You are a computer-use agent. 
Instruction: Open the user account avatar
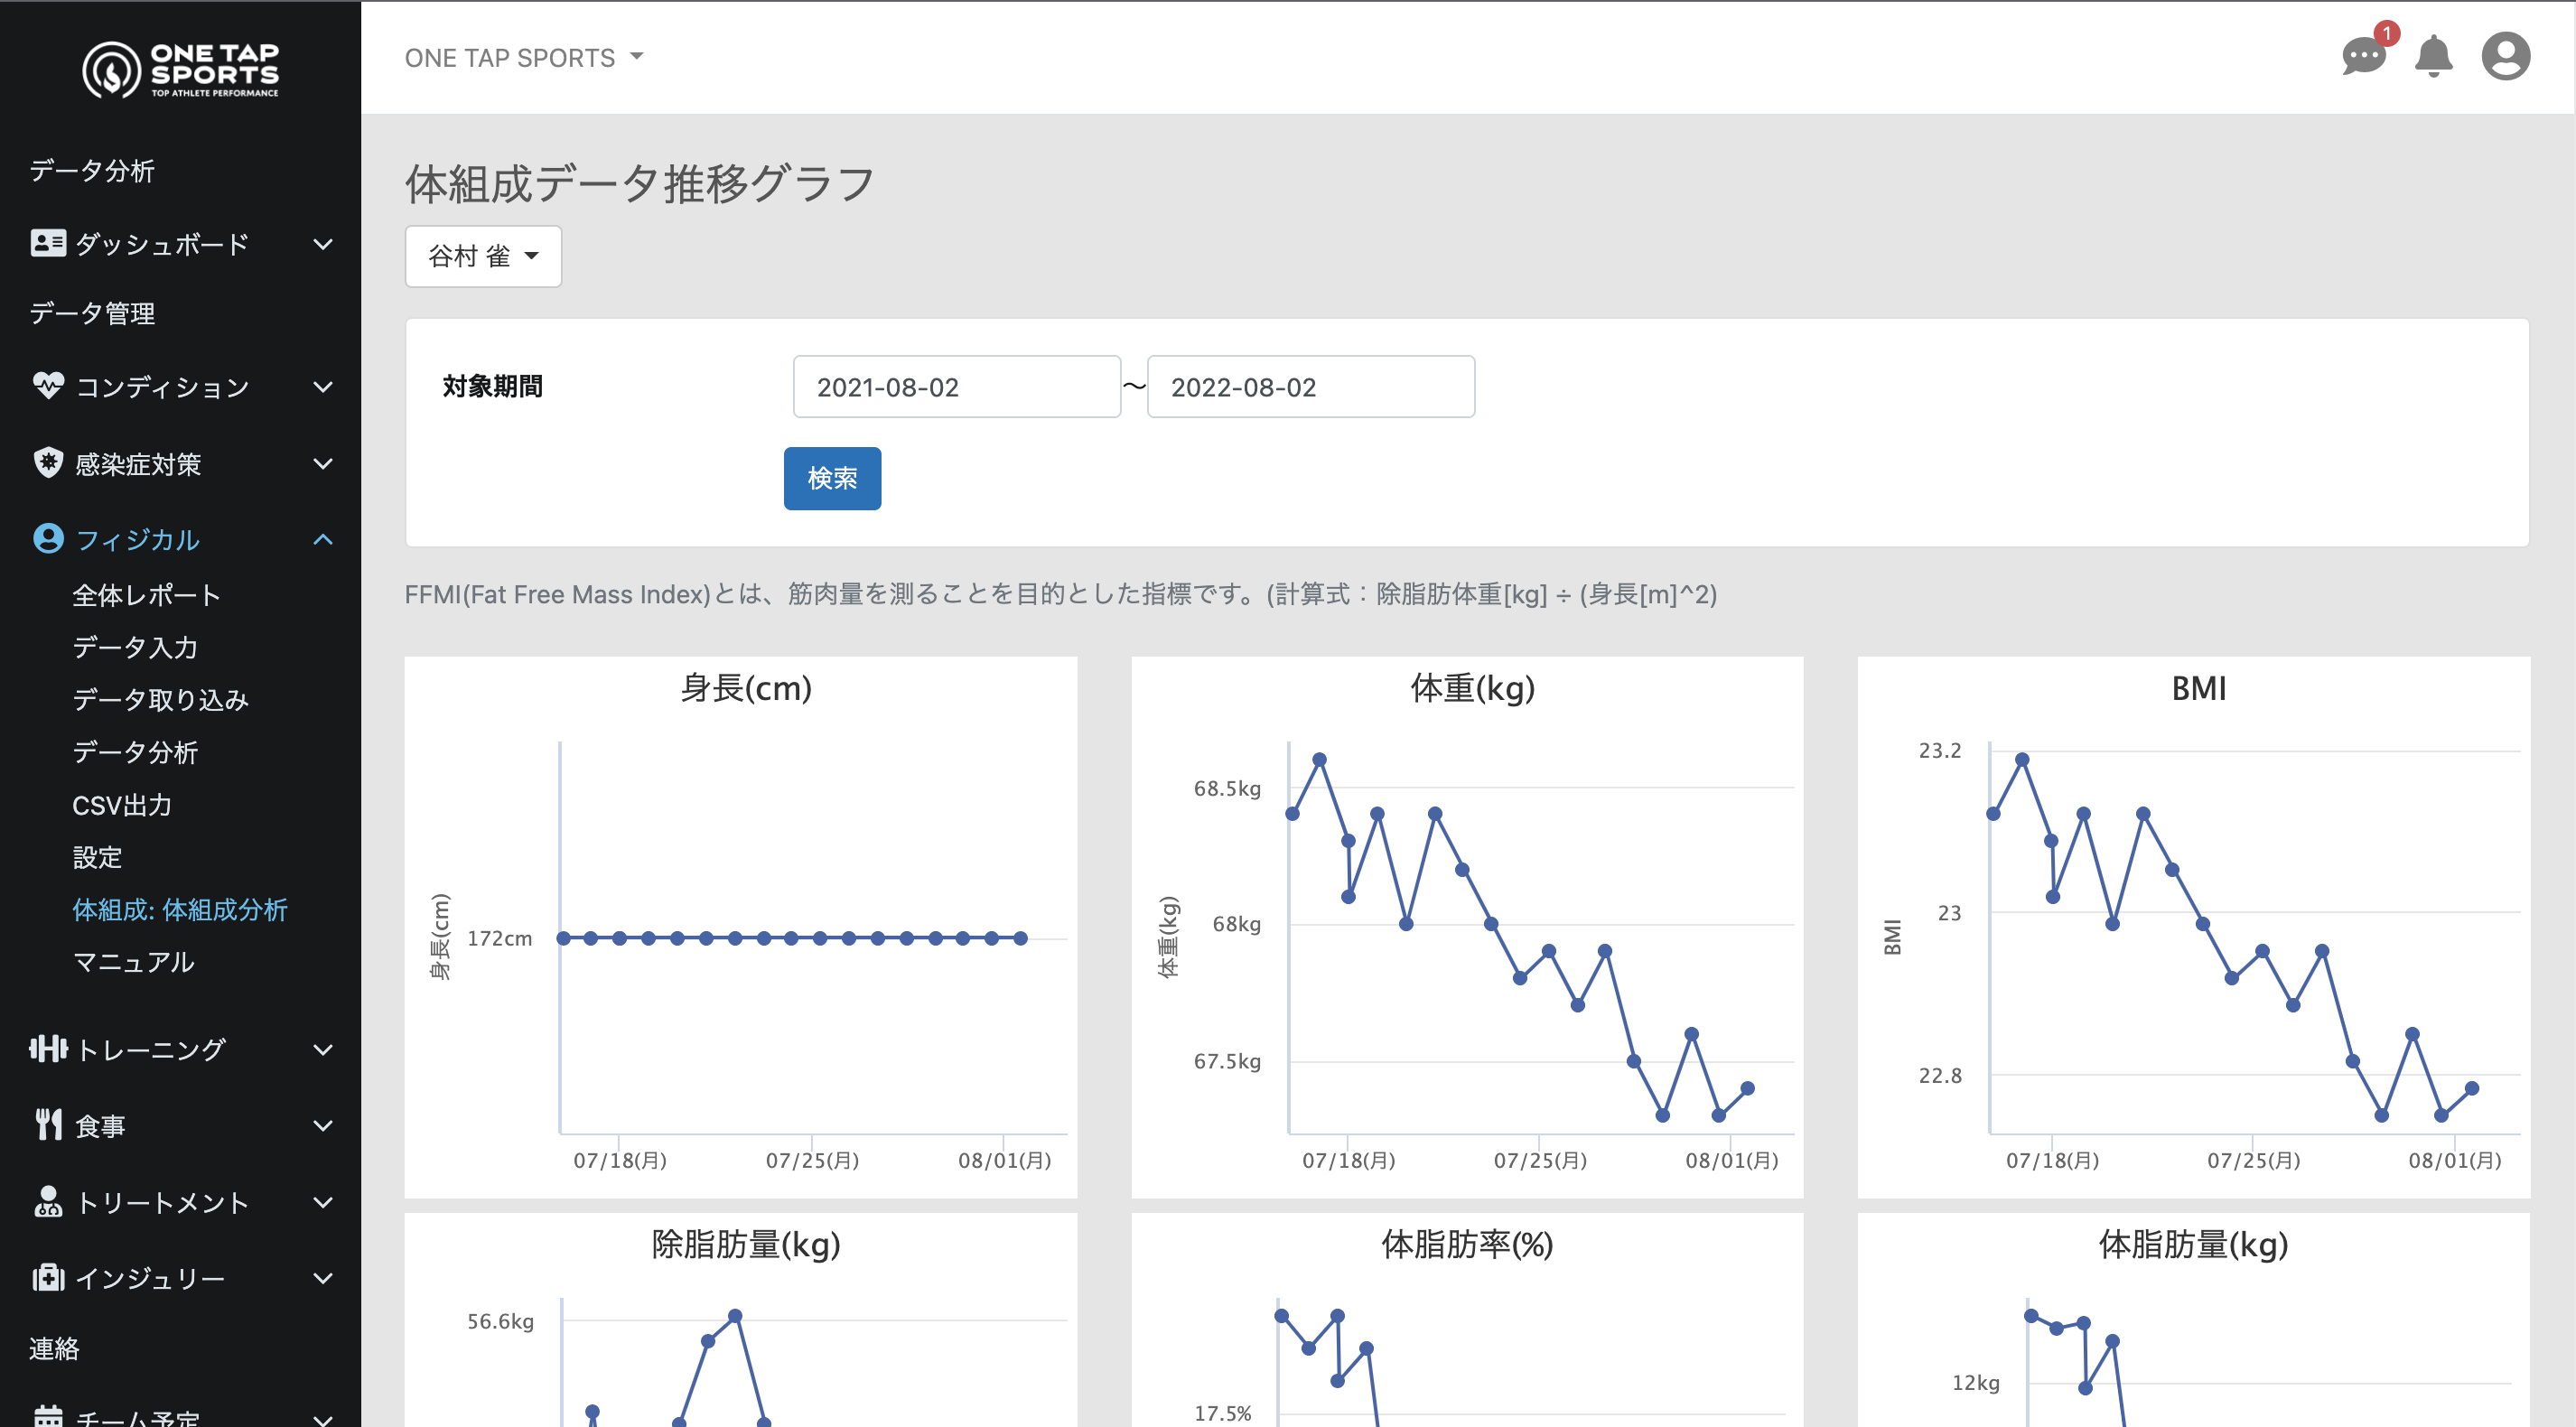[2506, 56]
